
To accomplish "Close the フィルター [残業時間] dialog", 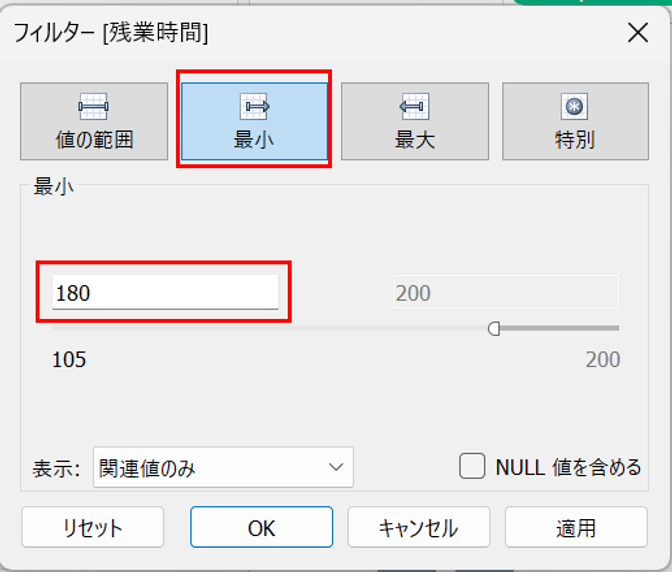I will coord(638,33).
